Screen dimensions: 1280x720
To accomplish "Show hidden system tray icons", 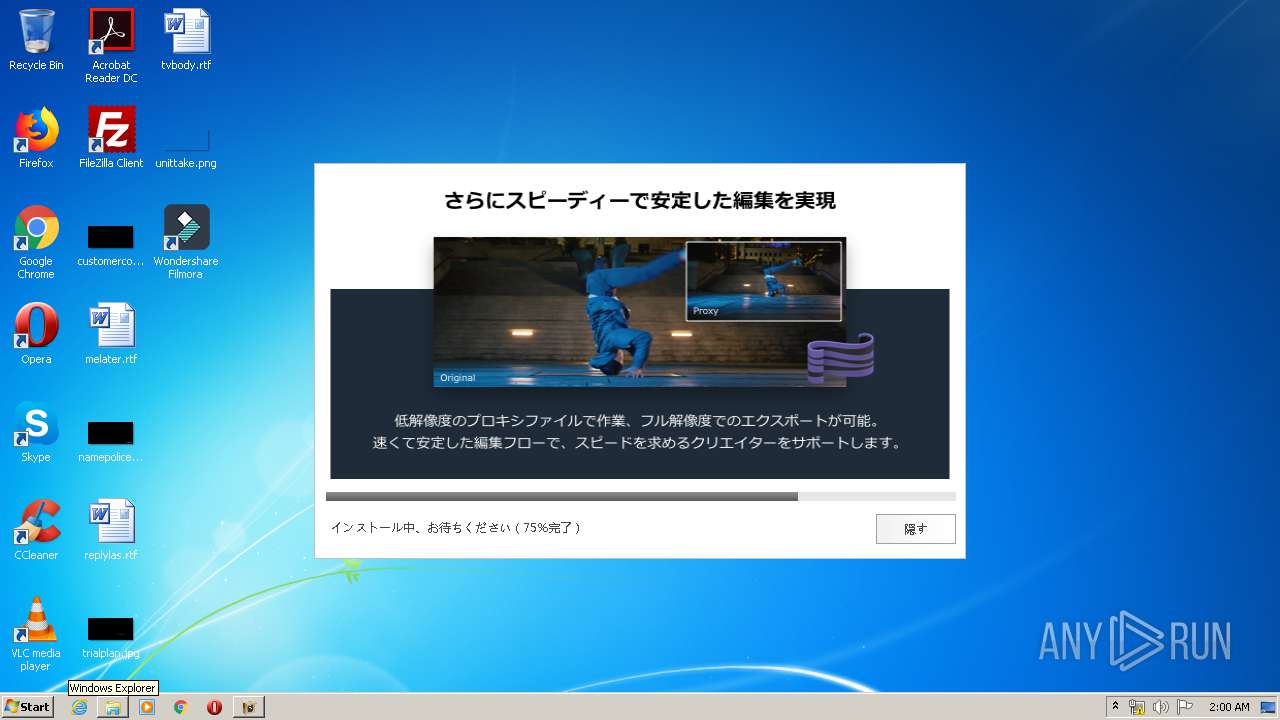I will click(1115, 707).
